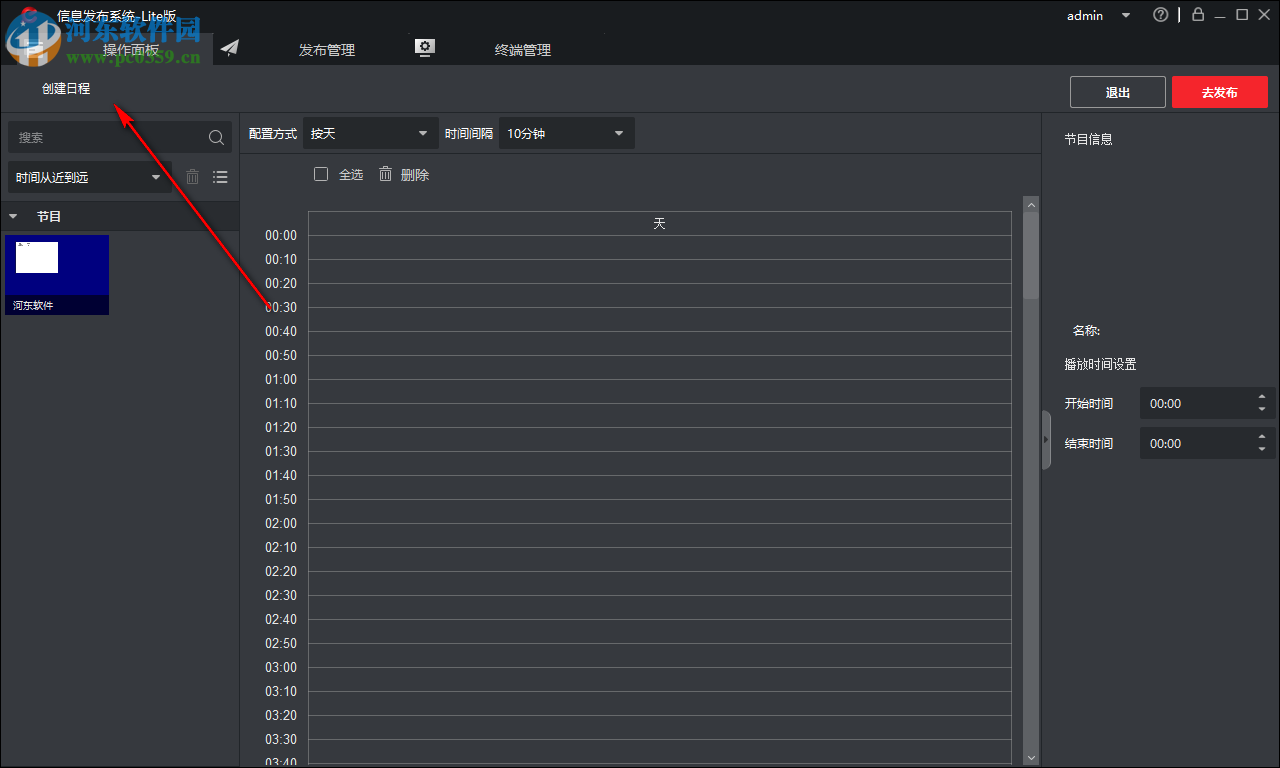The image size is (1280, 768).
Task: Open the 配置方式 按天 dropdown
Action: pos(370,132)
